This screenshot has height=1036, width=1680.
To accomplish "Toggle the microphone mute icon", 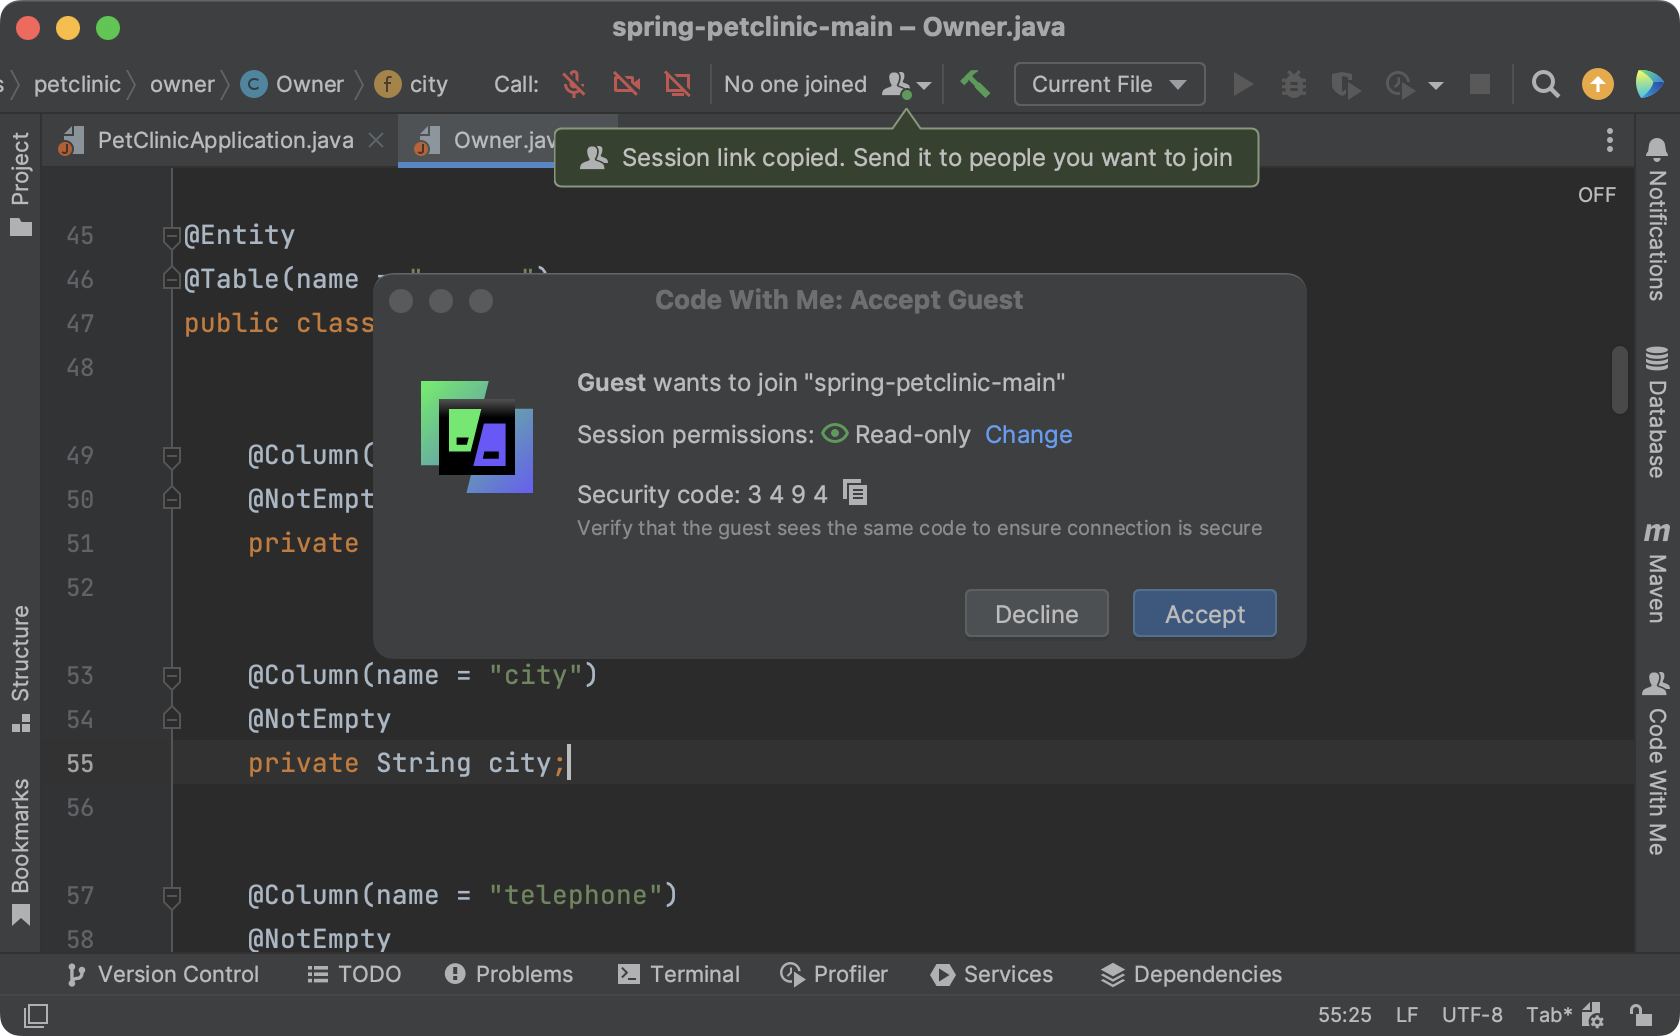I will pos(573,84).
